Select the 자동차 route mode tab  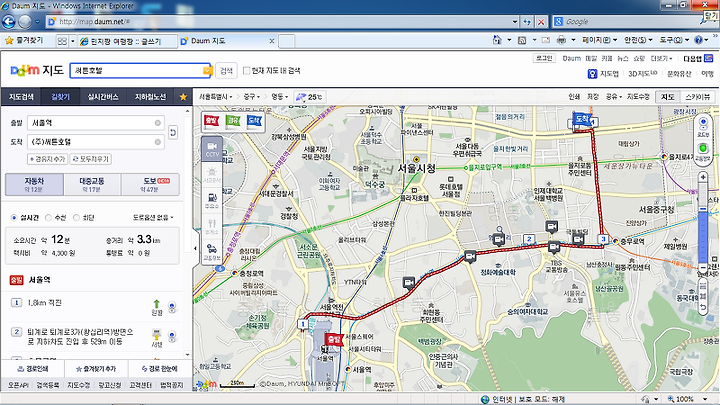click(34, 185)
